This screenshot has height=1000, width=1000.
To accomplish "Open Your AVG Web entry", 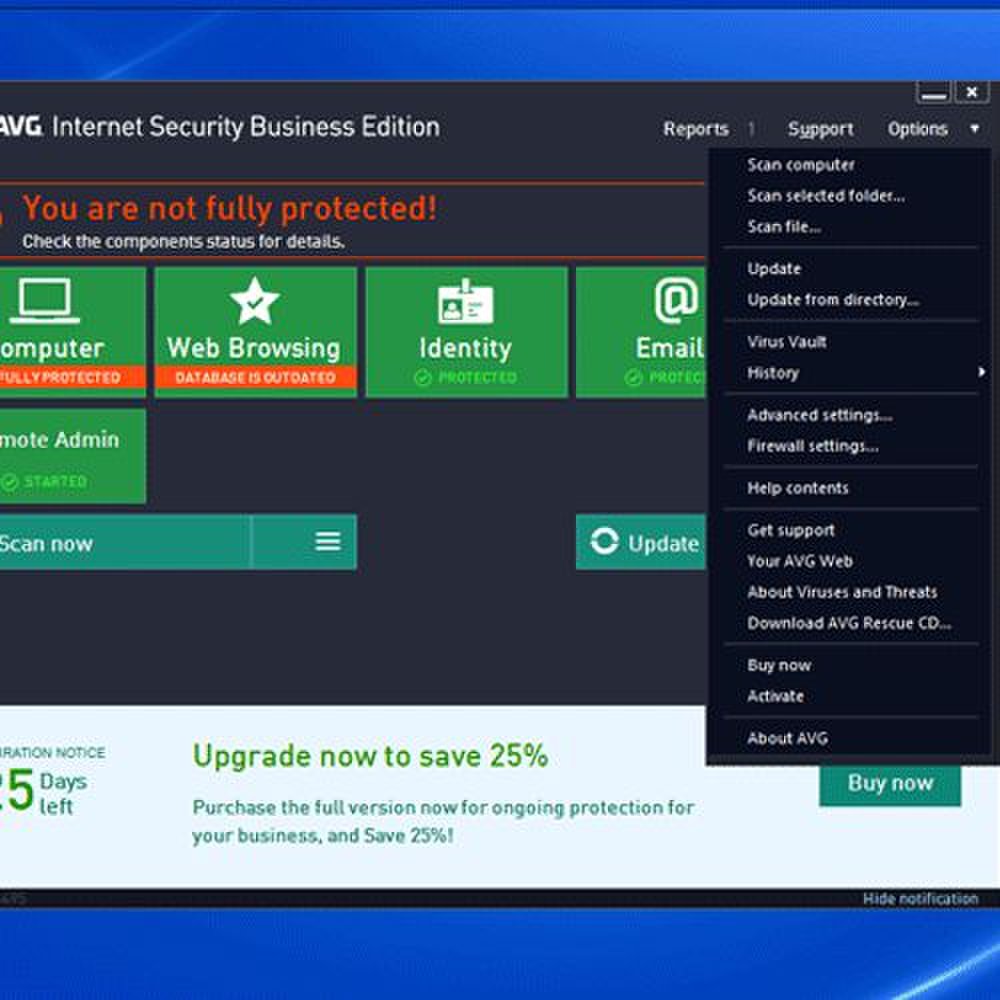I will [800, 561].
